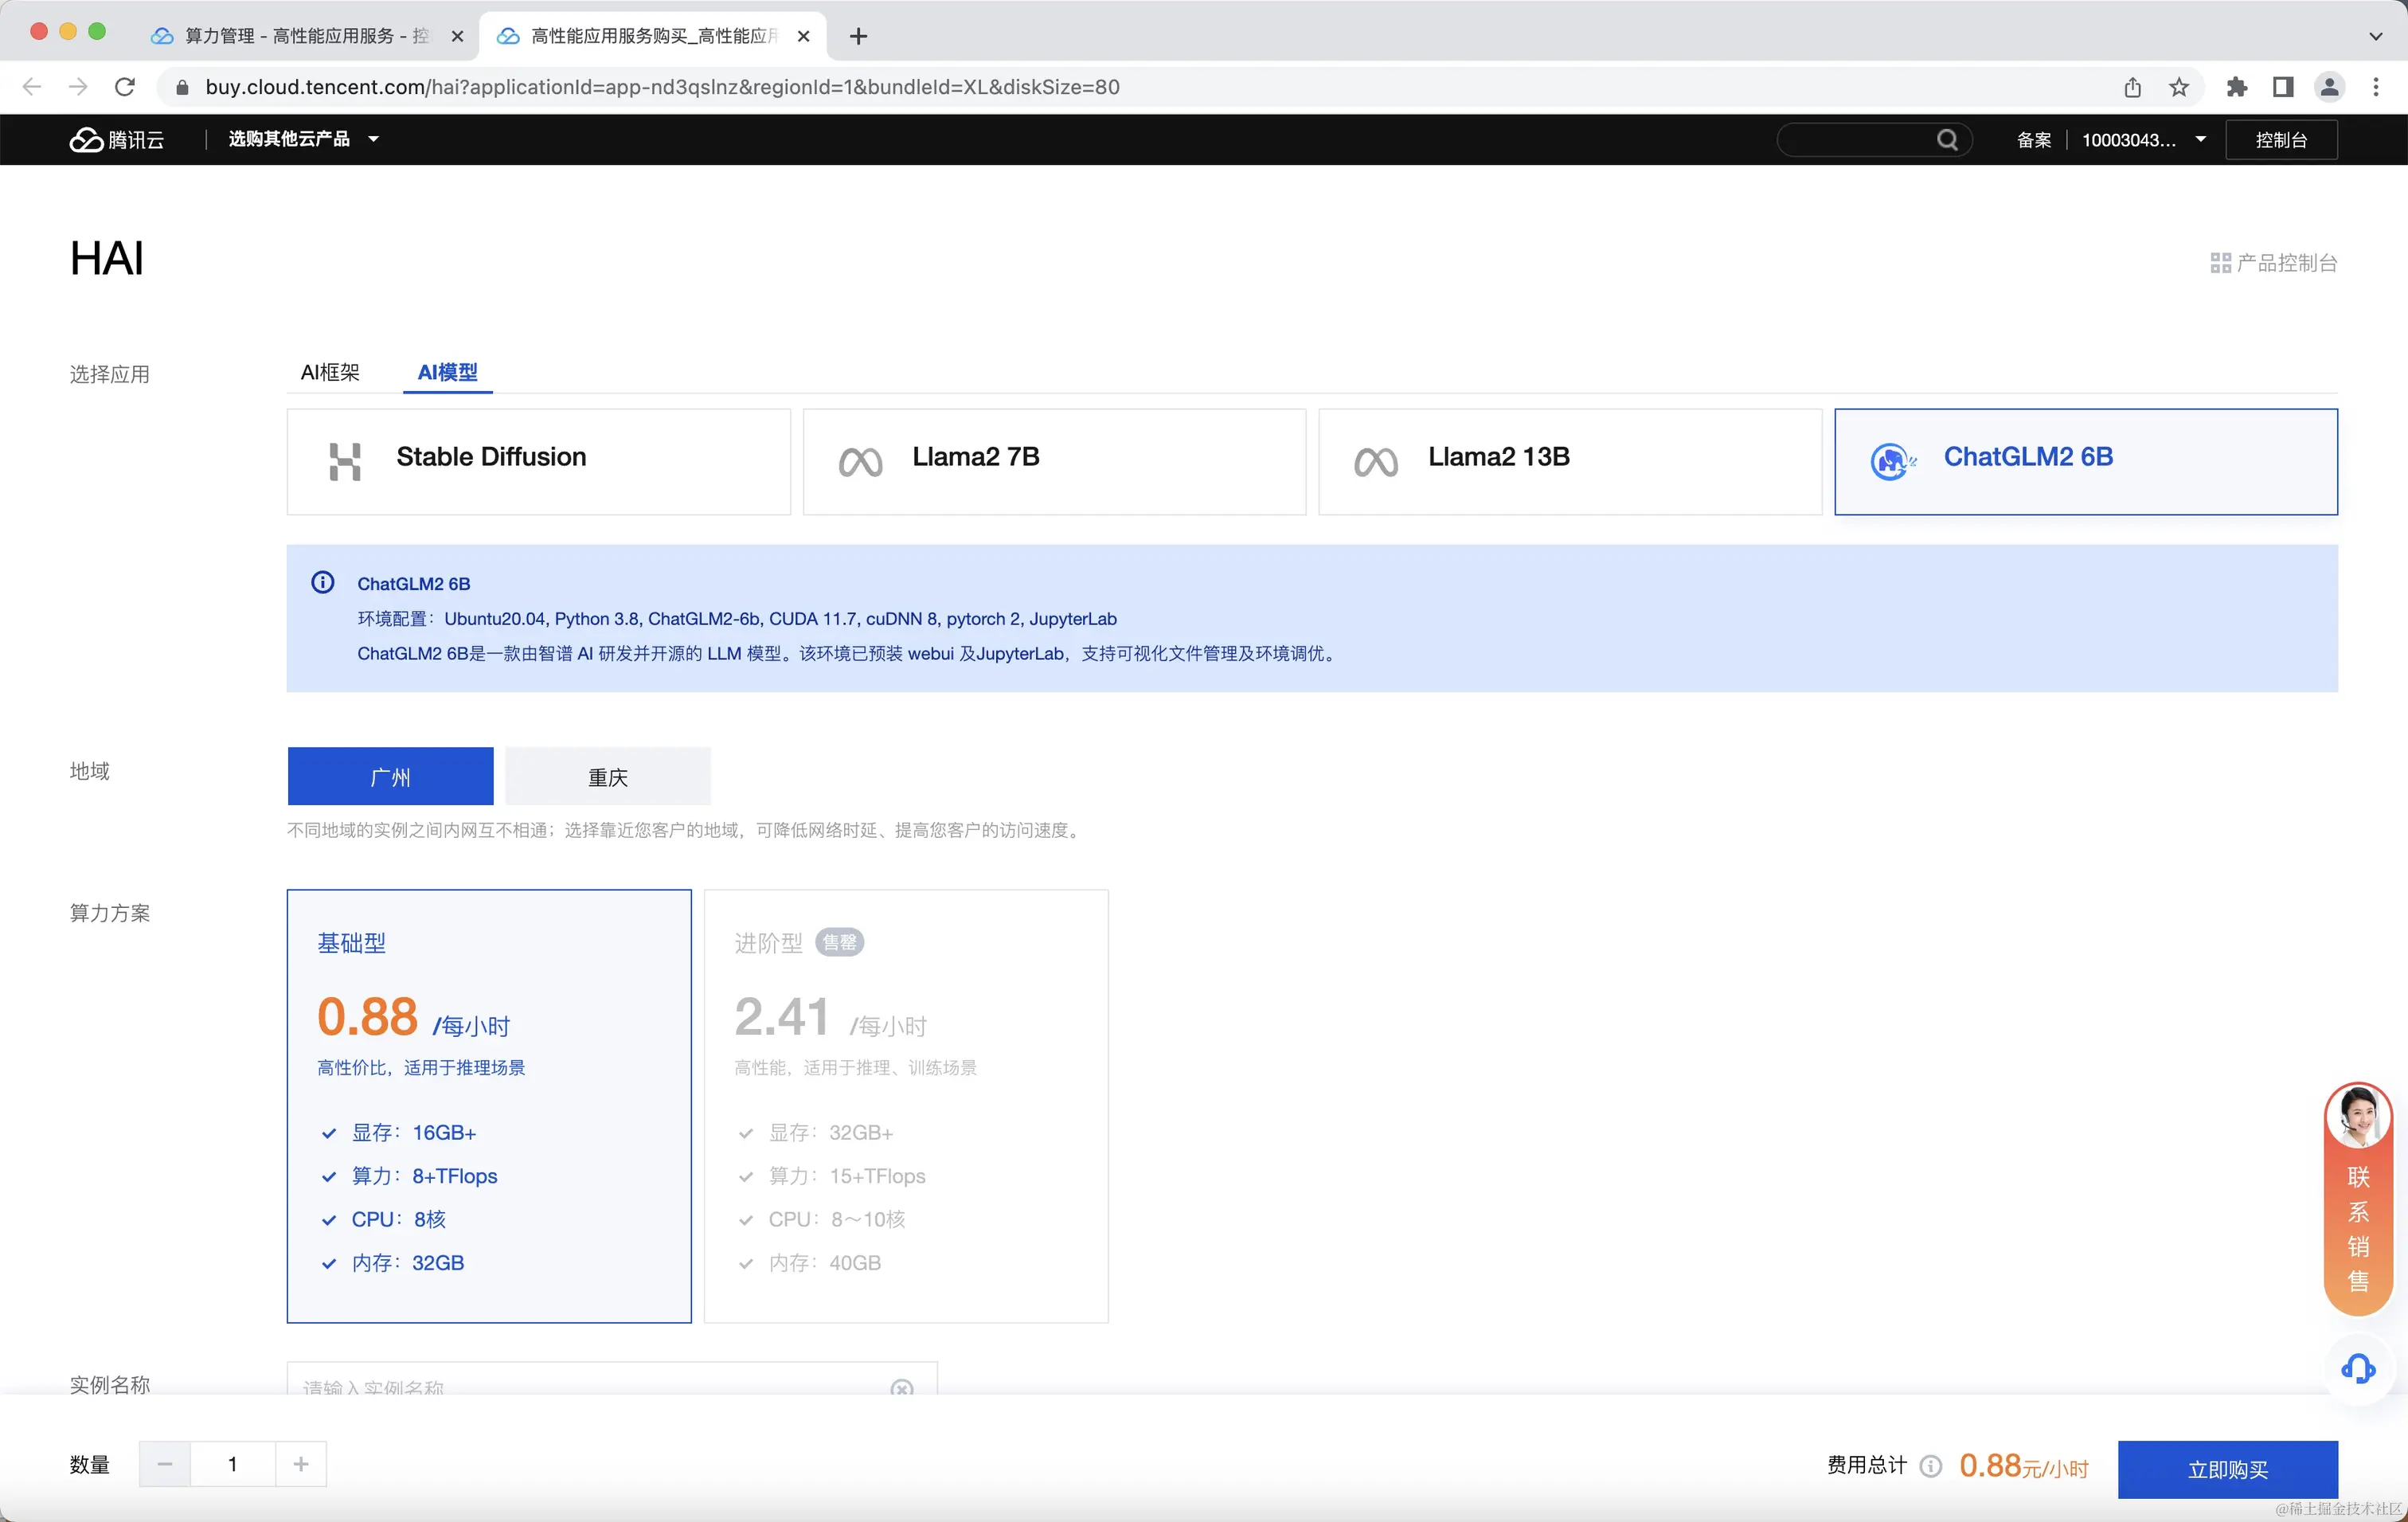Screen dimensions: 2408x1522
Task: Click the share page icon in address bar
Action: pos(2132,88)
